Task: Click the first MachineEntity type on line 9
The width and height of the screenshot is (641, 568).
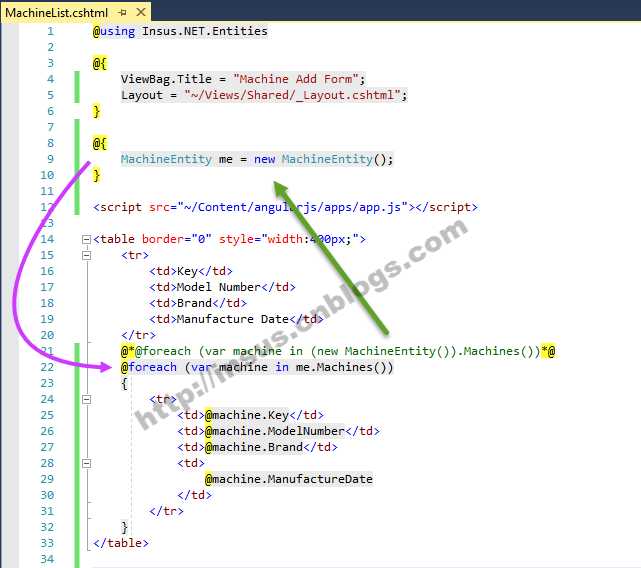Action: tap(166, 159)
